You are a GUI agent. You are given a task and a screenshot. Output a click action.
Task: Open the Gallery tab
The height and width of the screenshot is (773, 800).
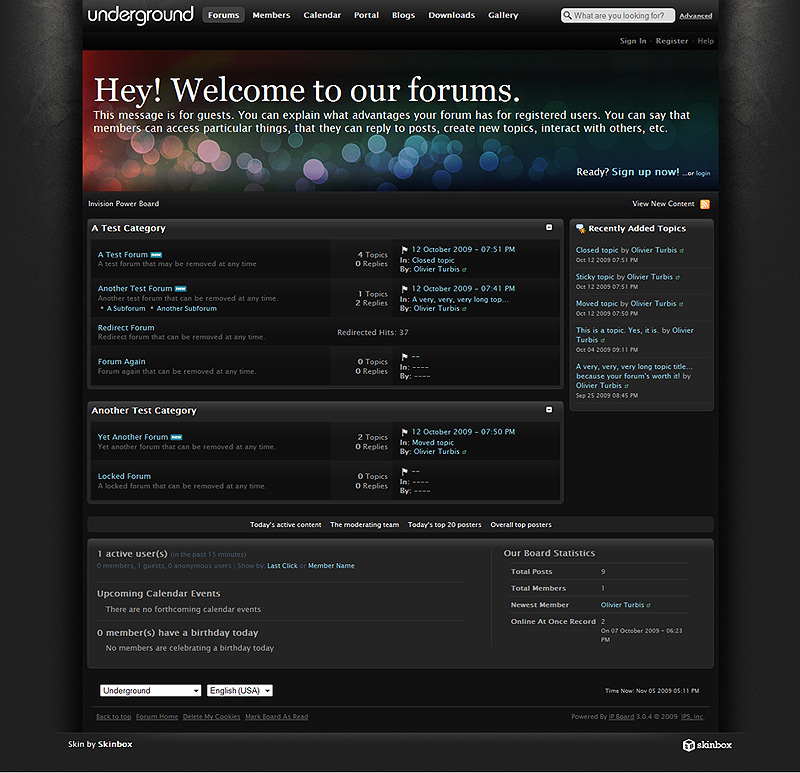click(x=503, y=15)
